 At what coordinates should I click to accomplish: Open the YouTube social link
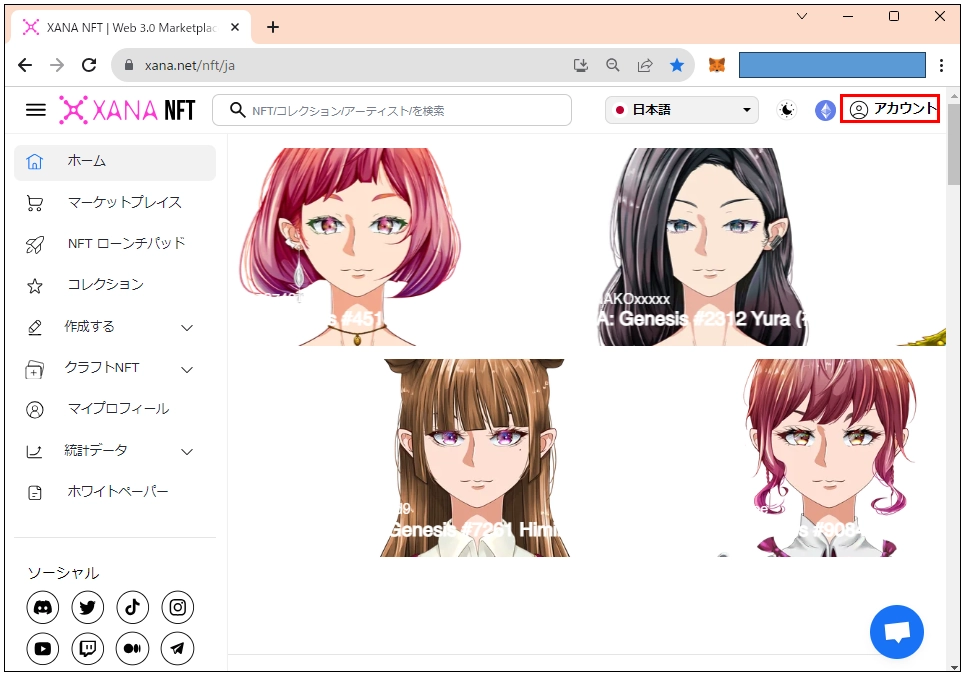tap(42, 648)
